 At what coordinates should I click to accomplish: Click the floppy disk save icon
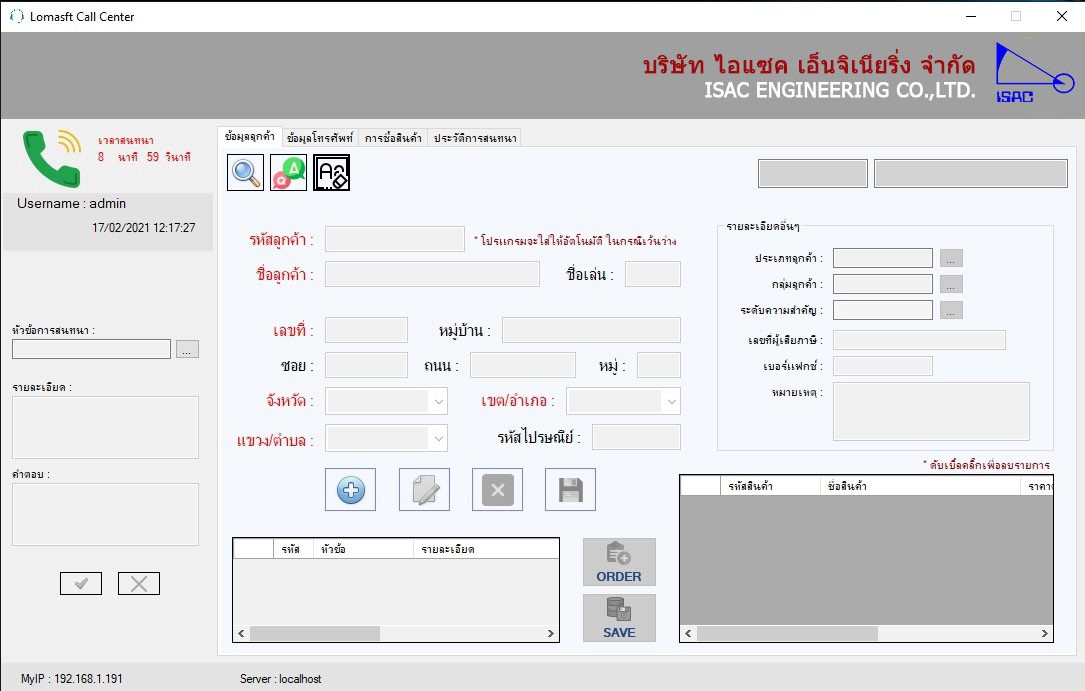570,490
